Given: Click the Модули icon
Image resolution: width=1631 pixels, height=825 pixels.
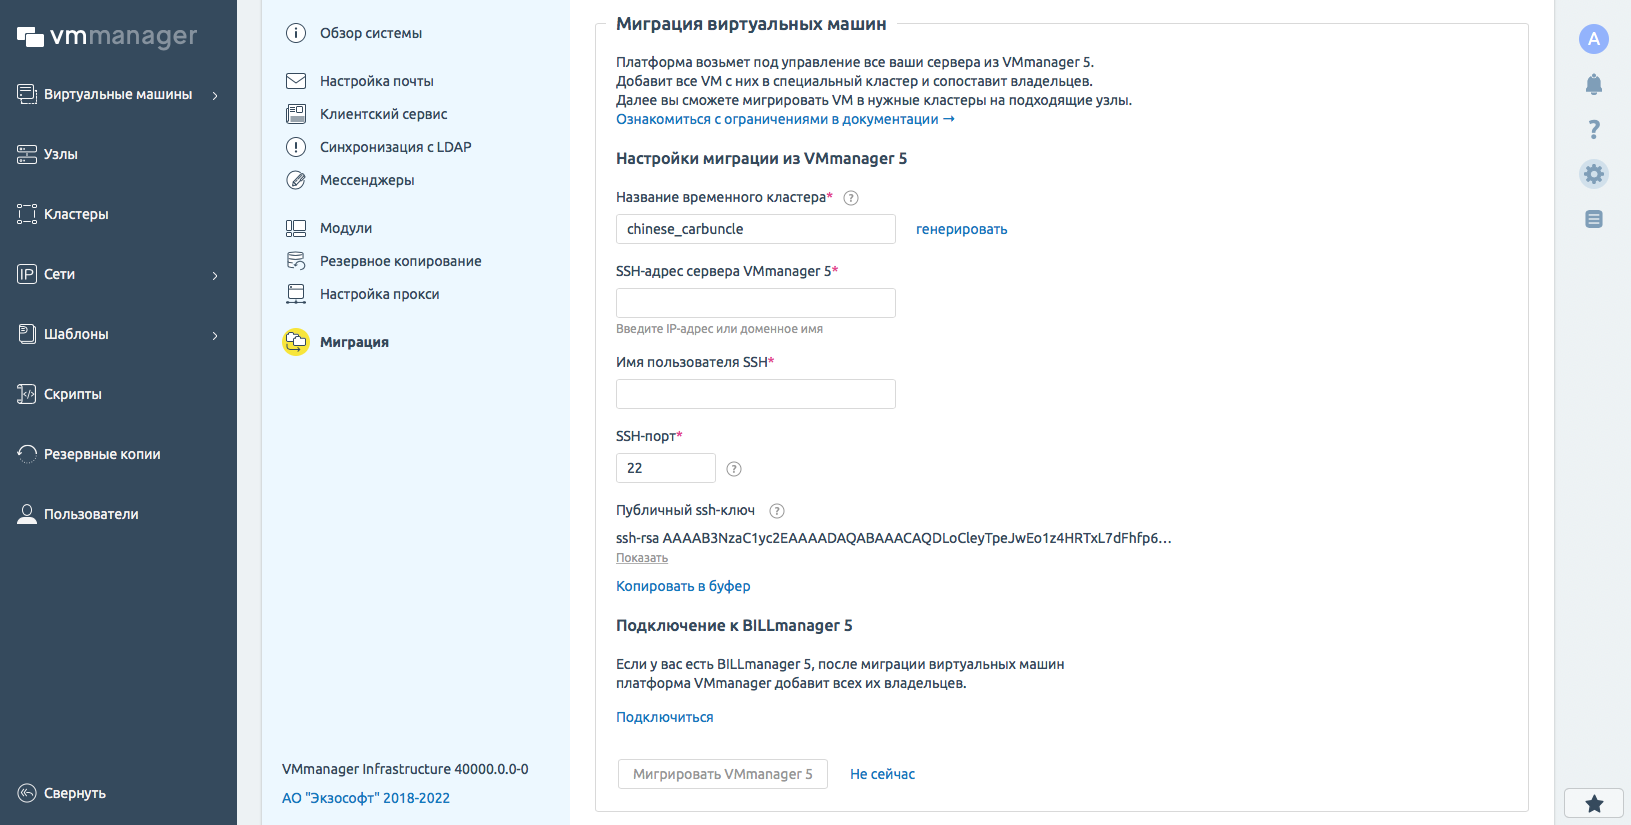Looking at the screenshot, I should point(296,228).
